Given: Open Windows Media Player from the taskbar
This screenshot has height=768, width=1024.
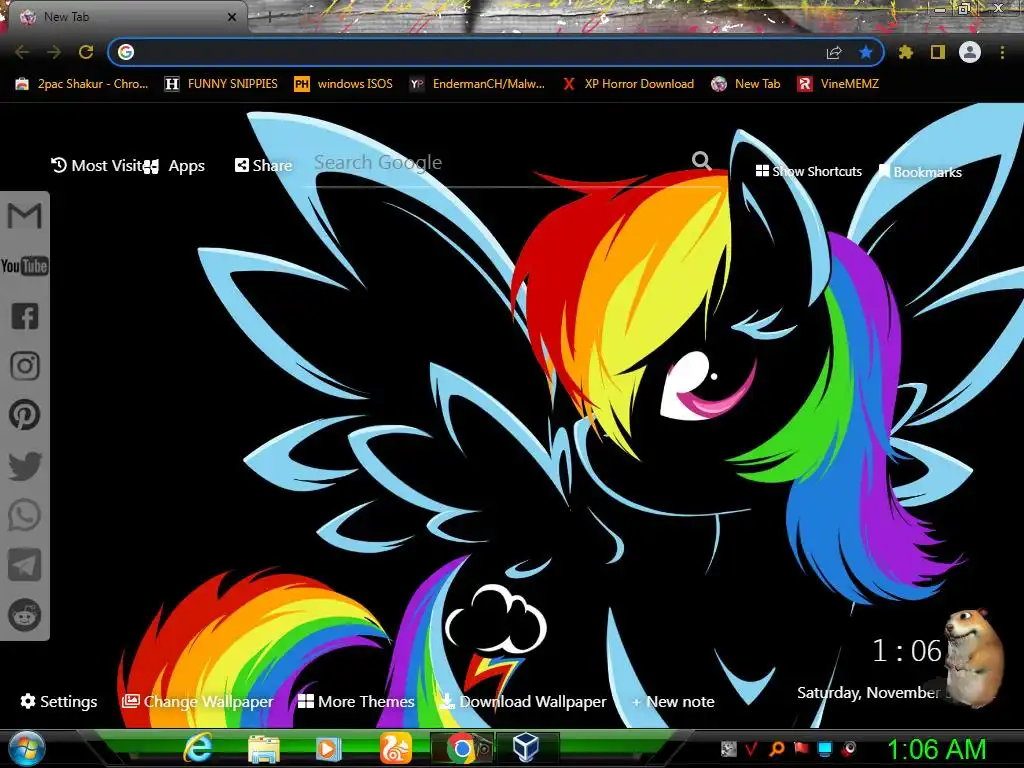Looking at the screenshot, I should [329, 748].
